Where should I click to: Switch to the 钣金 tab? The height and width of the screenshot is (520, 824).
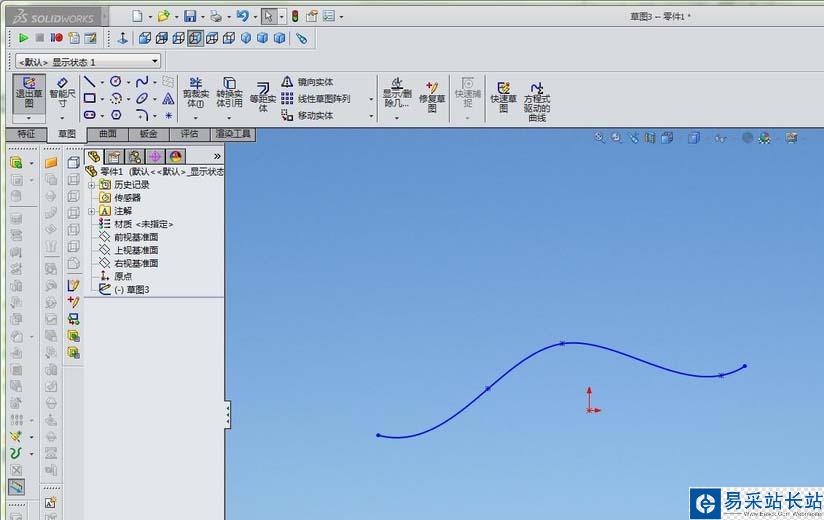click(149, 134)
